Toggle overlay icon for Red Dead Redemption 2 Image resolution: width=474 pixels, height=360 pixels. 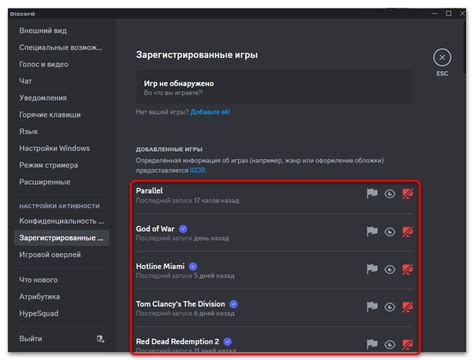(x=407, y=344)
